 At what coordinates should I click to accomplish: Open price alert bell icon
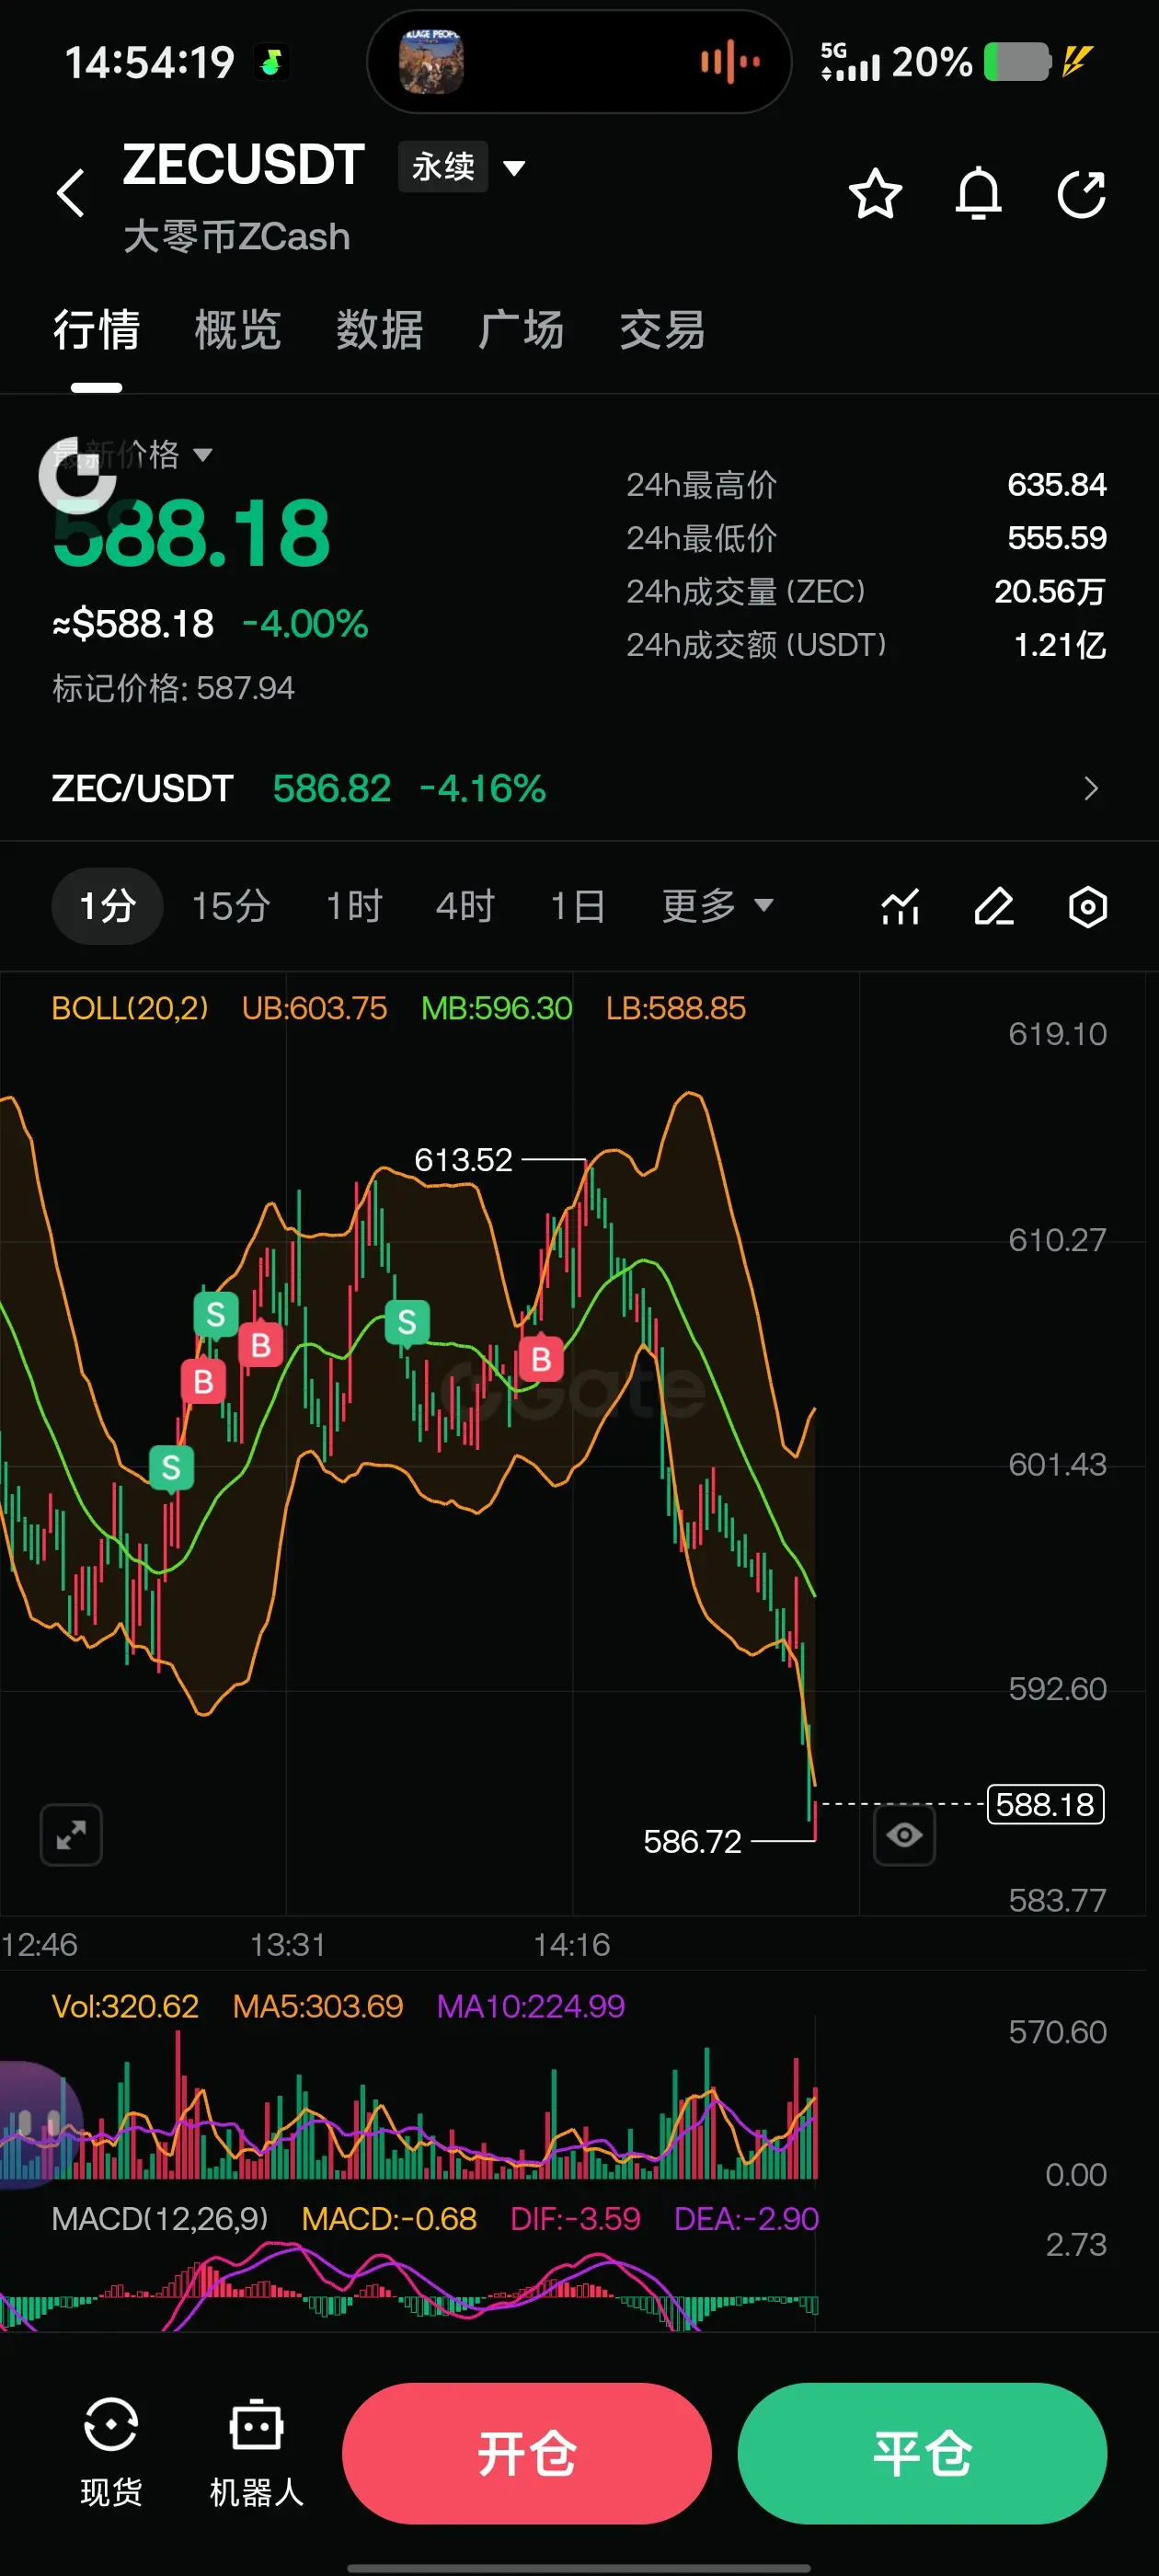pyautogui.click(x=978, y=193)
